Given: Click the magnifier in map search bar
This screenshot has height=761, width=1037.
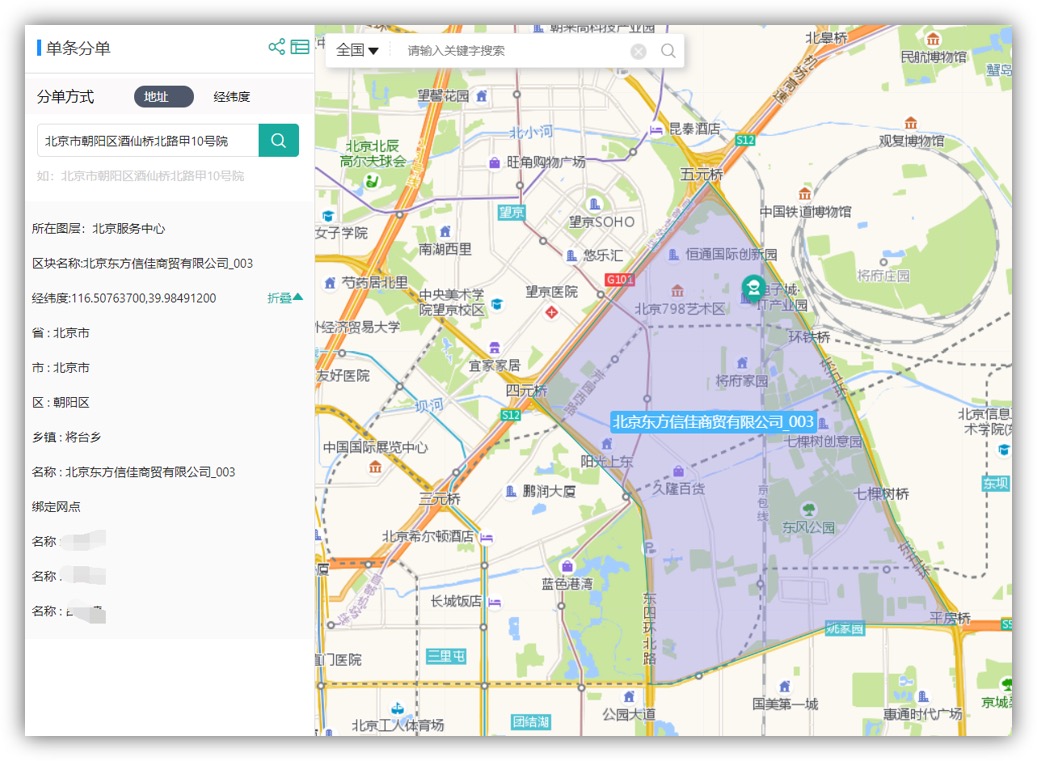Looking at the screenshot, I should [668, 51].
